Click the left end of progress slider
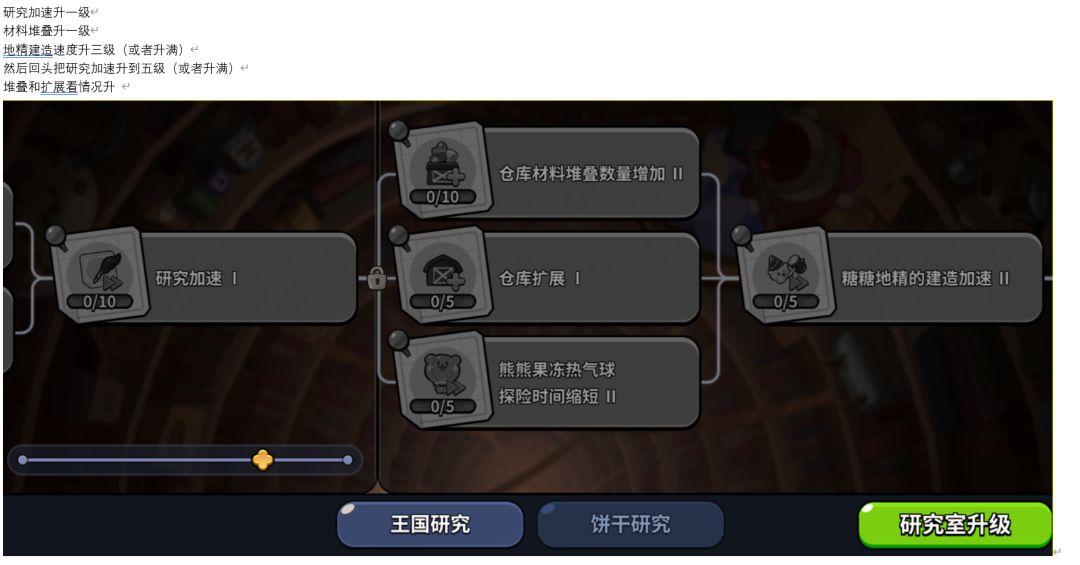The height and width of the screenshot is (565, 1080). [23, 460]
